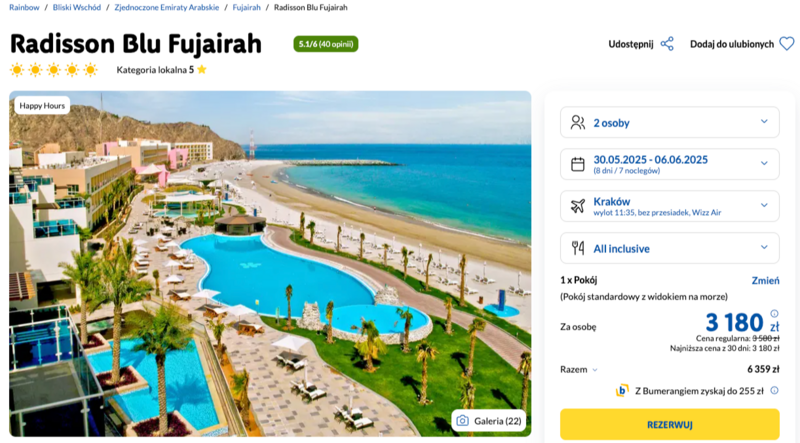The height and width of the screenshot is (443, 800).
Task: Click the info icon next to Bumerang offer
Action: (774, 390)
